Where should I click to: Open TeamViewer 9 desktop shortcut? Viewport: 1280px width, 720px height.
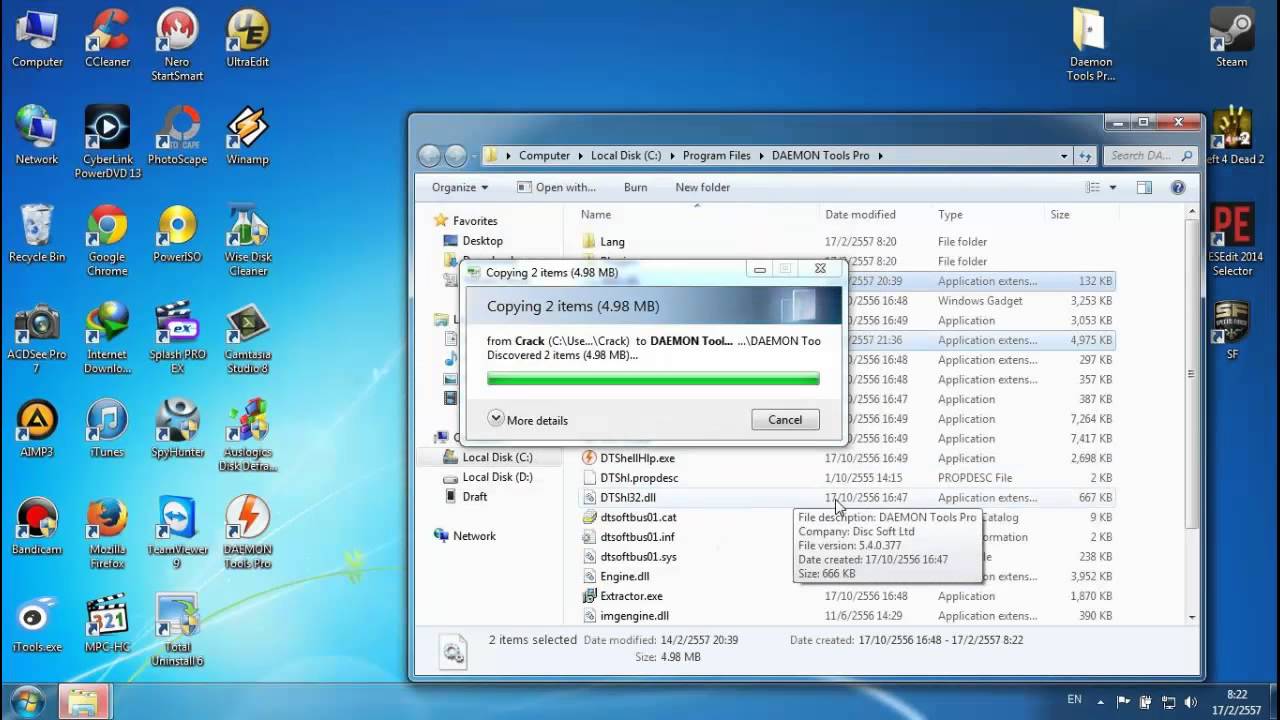pyautogui.click(x=177, y=533)
